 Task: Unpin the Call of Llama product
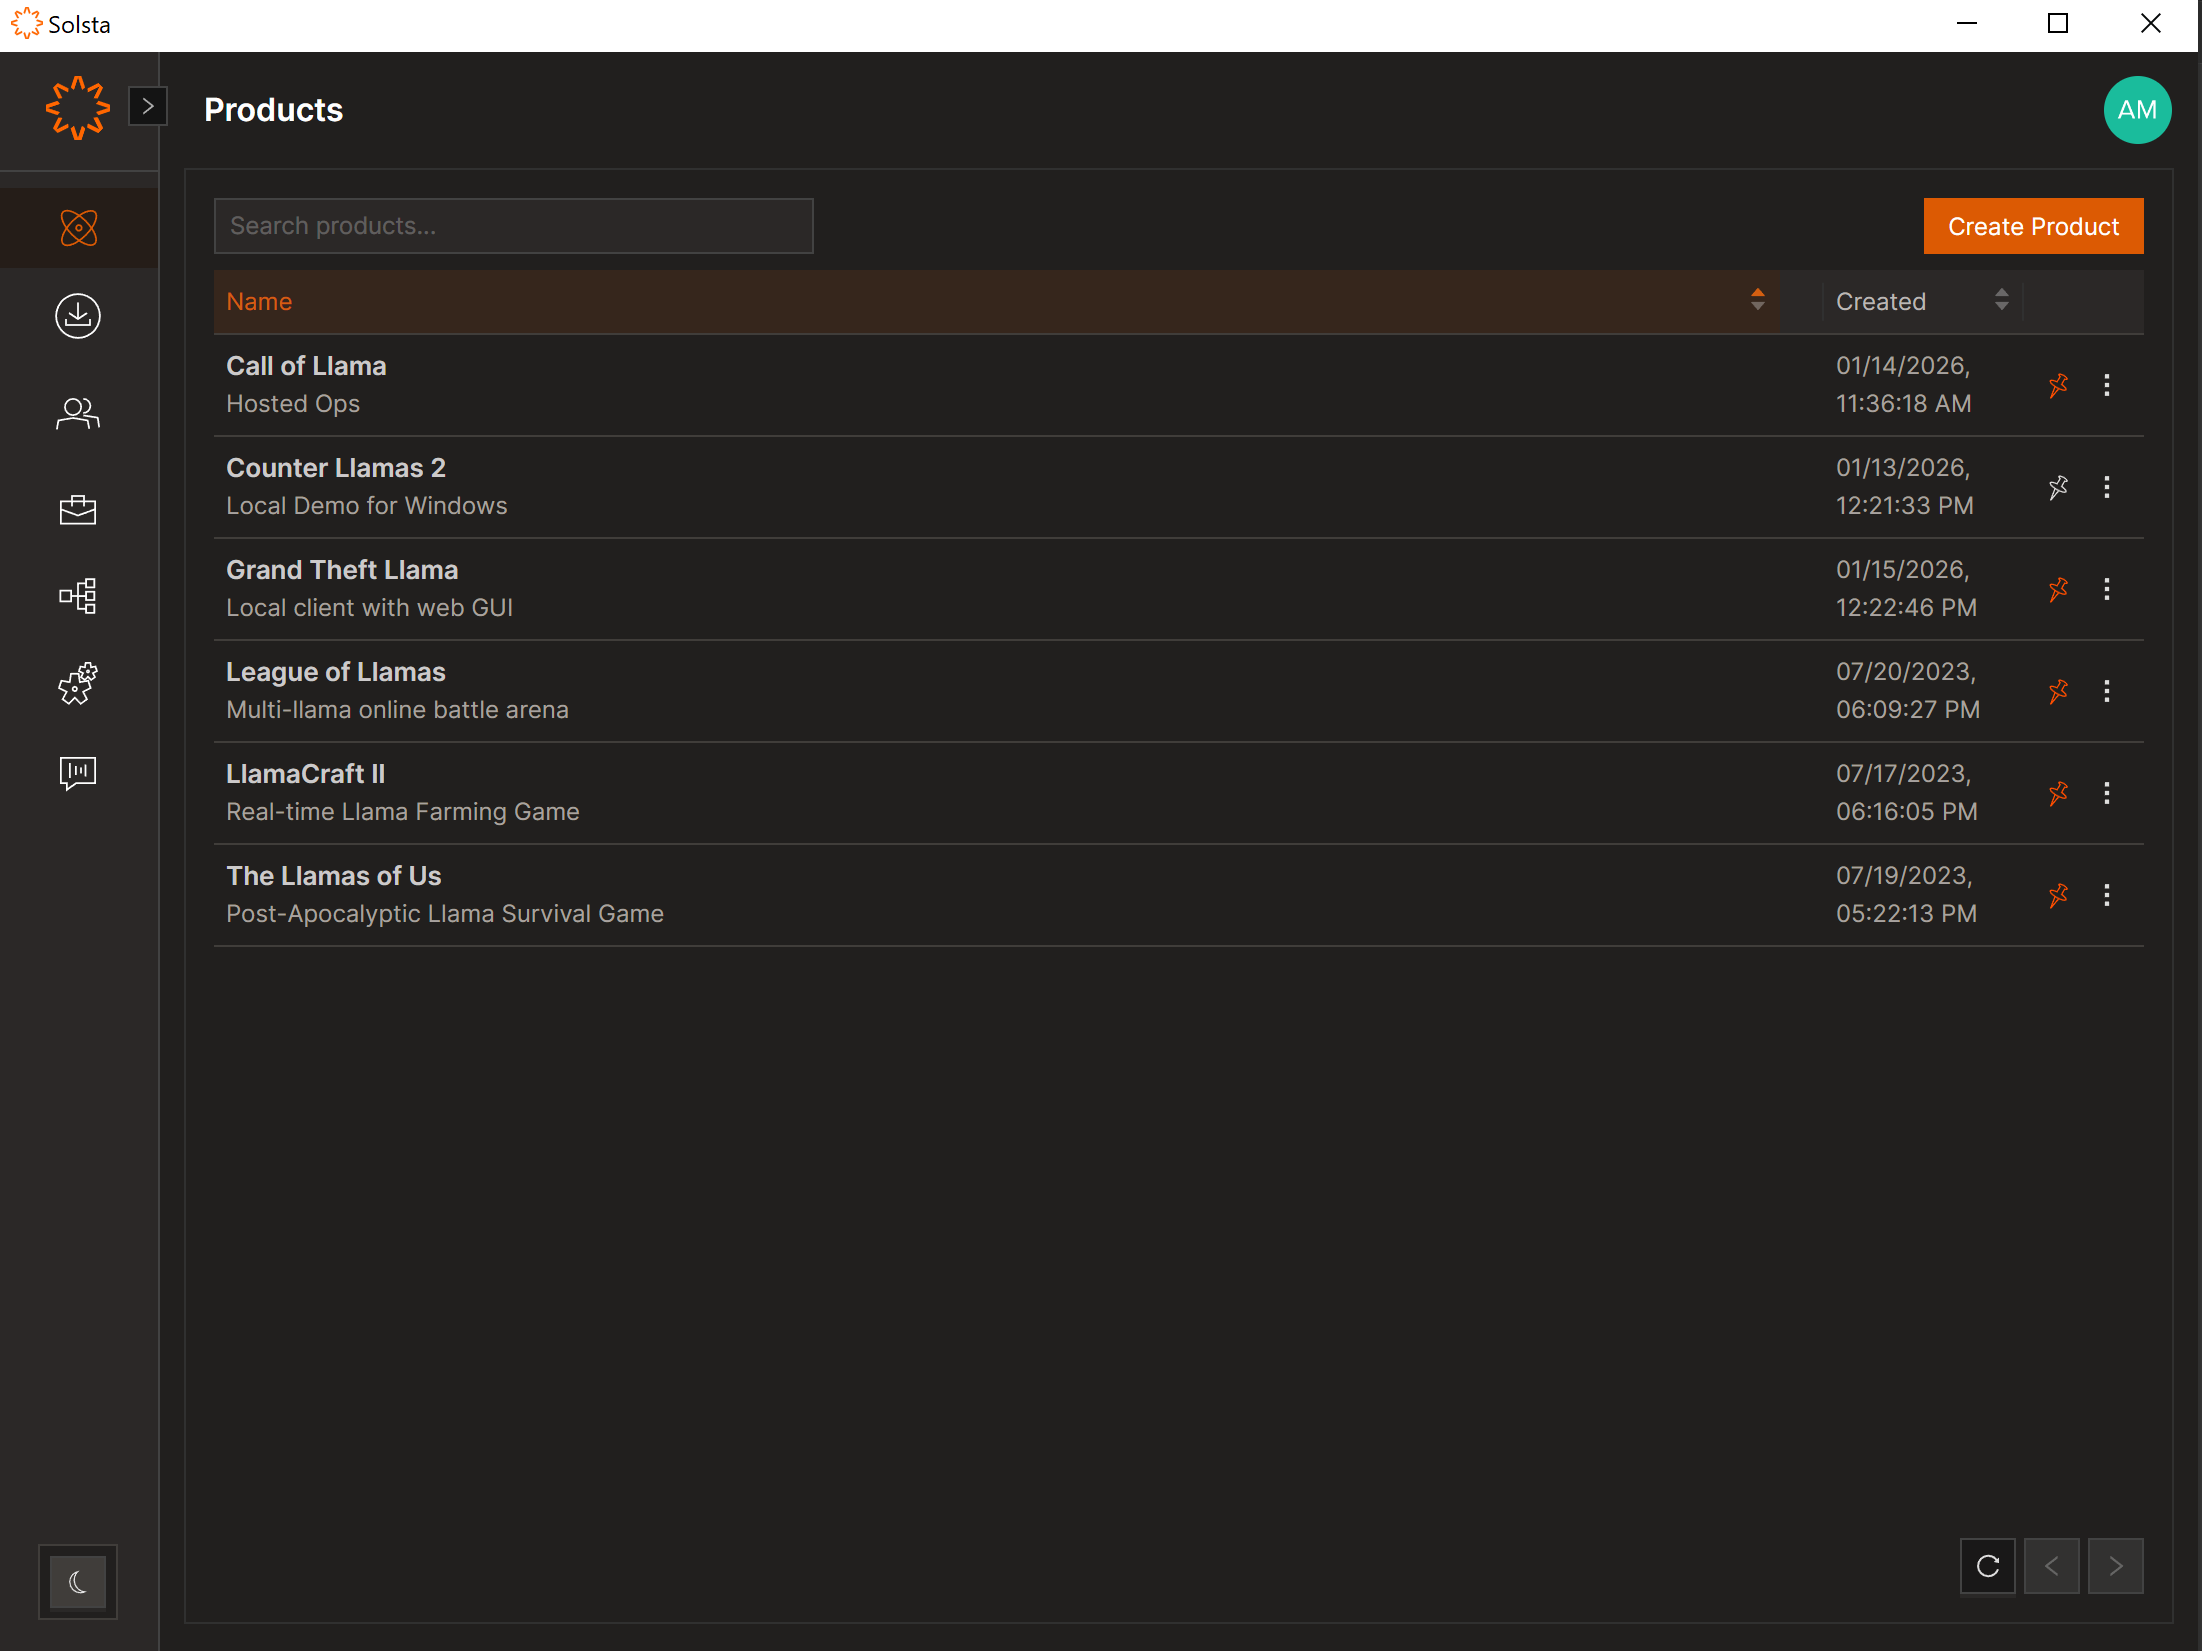pyautogui.click(x=2057, y=385)
